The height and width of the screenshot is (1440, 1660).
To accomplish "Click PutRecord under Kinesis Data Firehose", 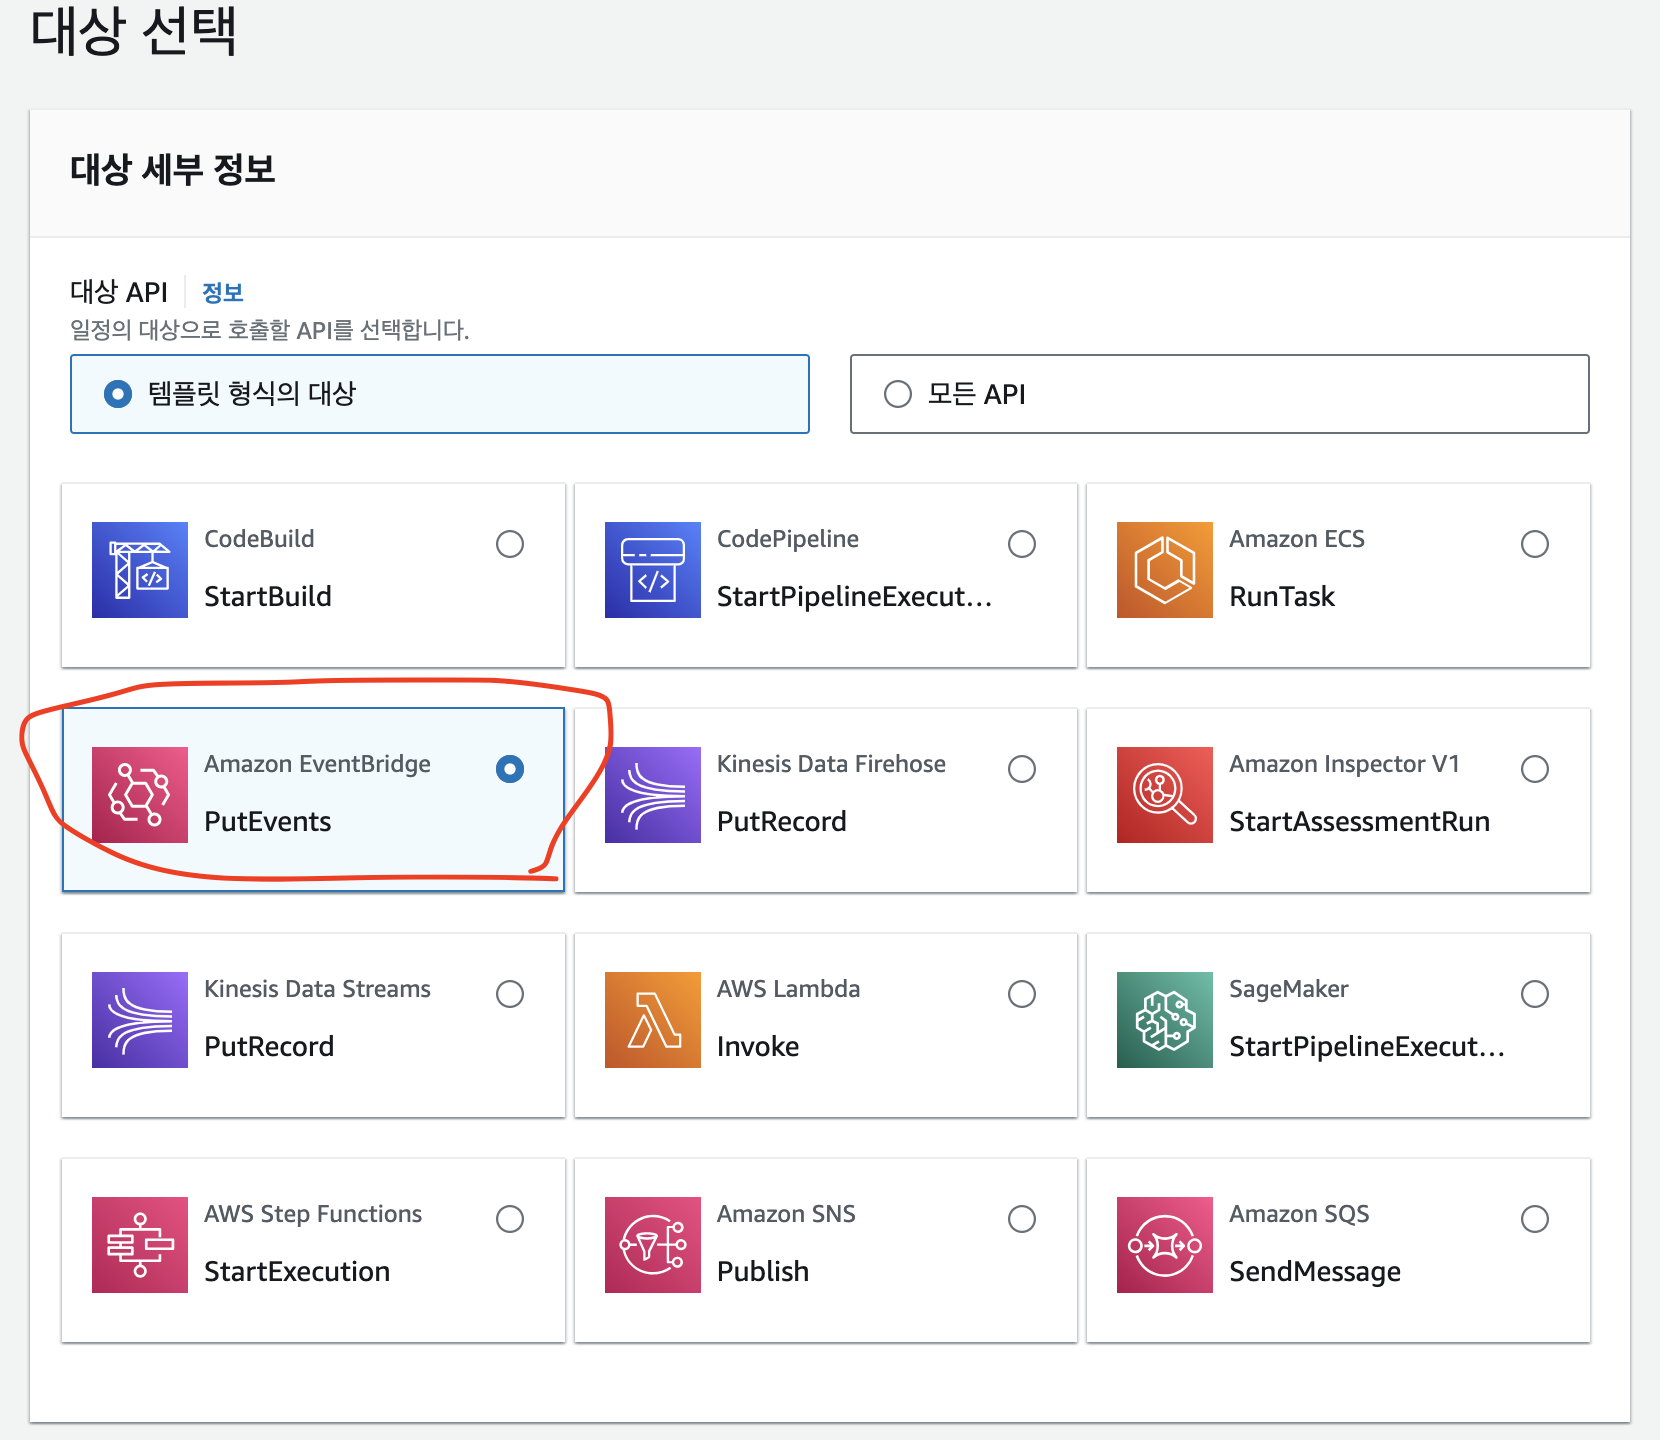I will coord(782,822).
